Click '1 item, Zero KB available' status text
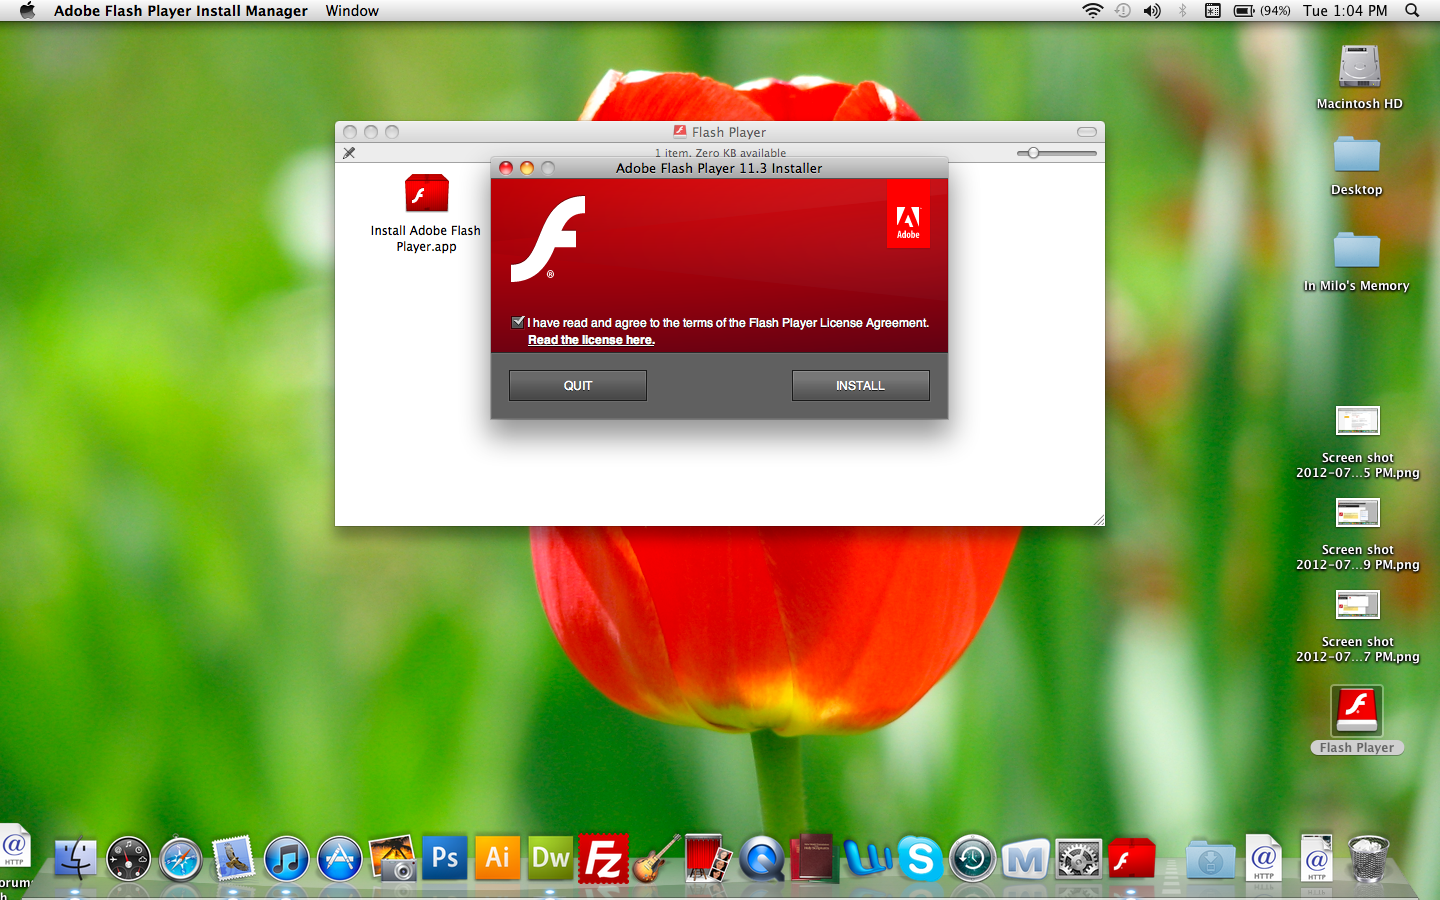This screenshot has height=900, width=1440. [720, 153]
